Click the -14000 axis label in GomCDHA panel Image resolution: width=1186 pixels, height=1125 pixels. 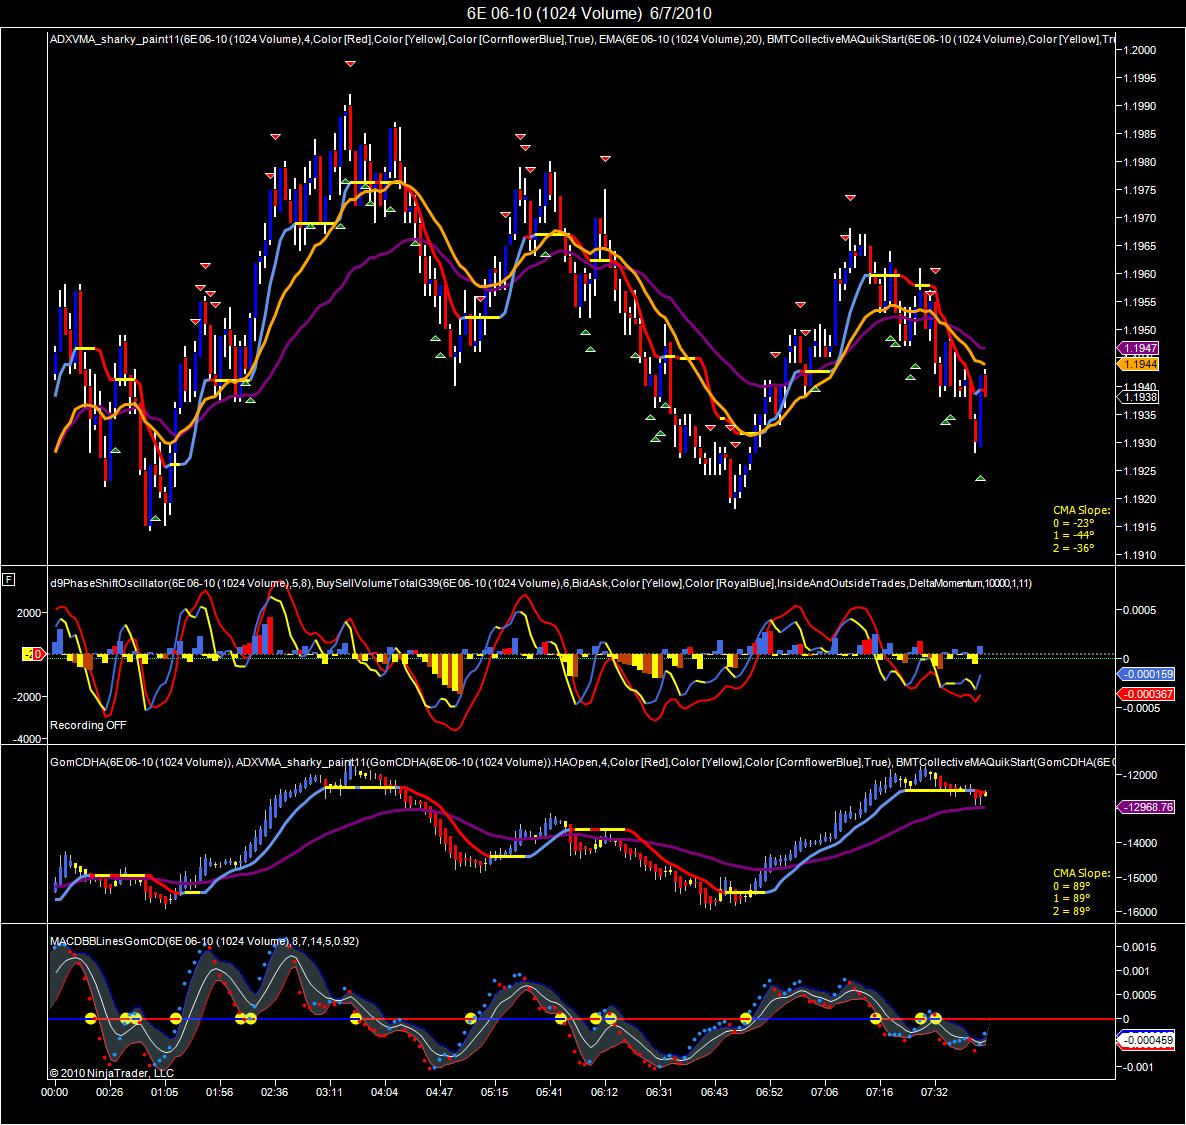(x=1141, y=843)
